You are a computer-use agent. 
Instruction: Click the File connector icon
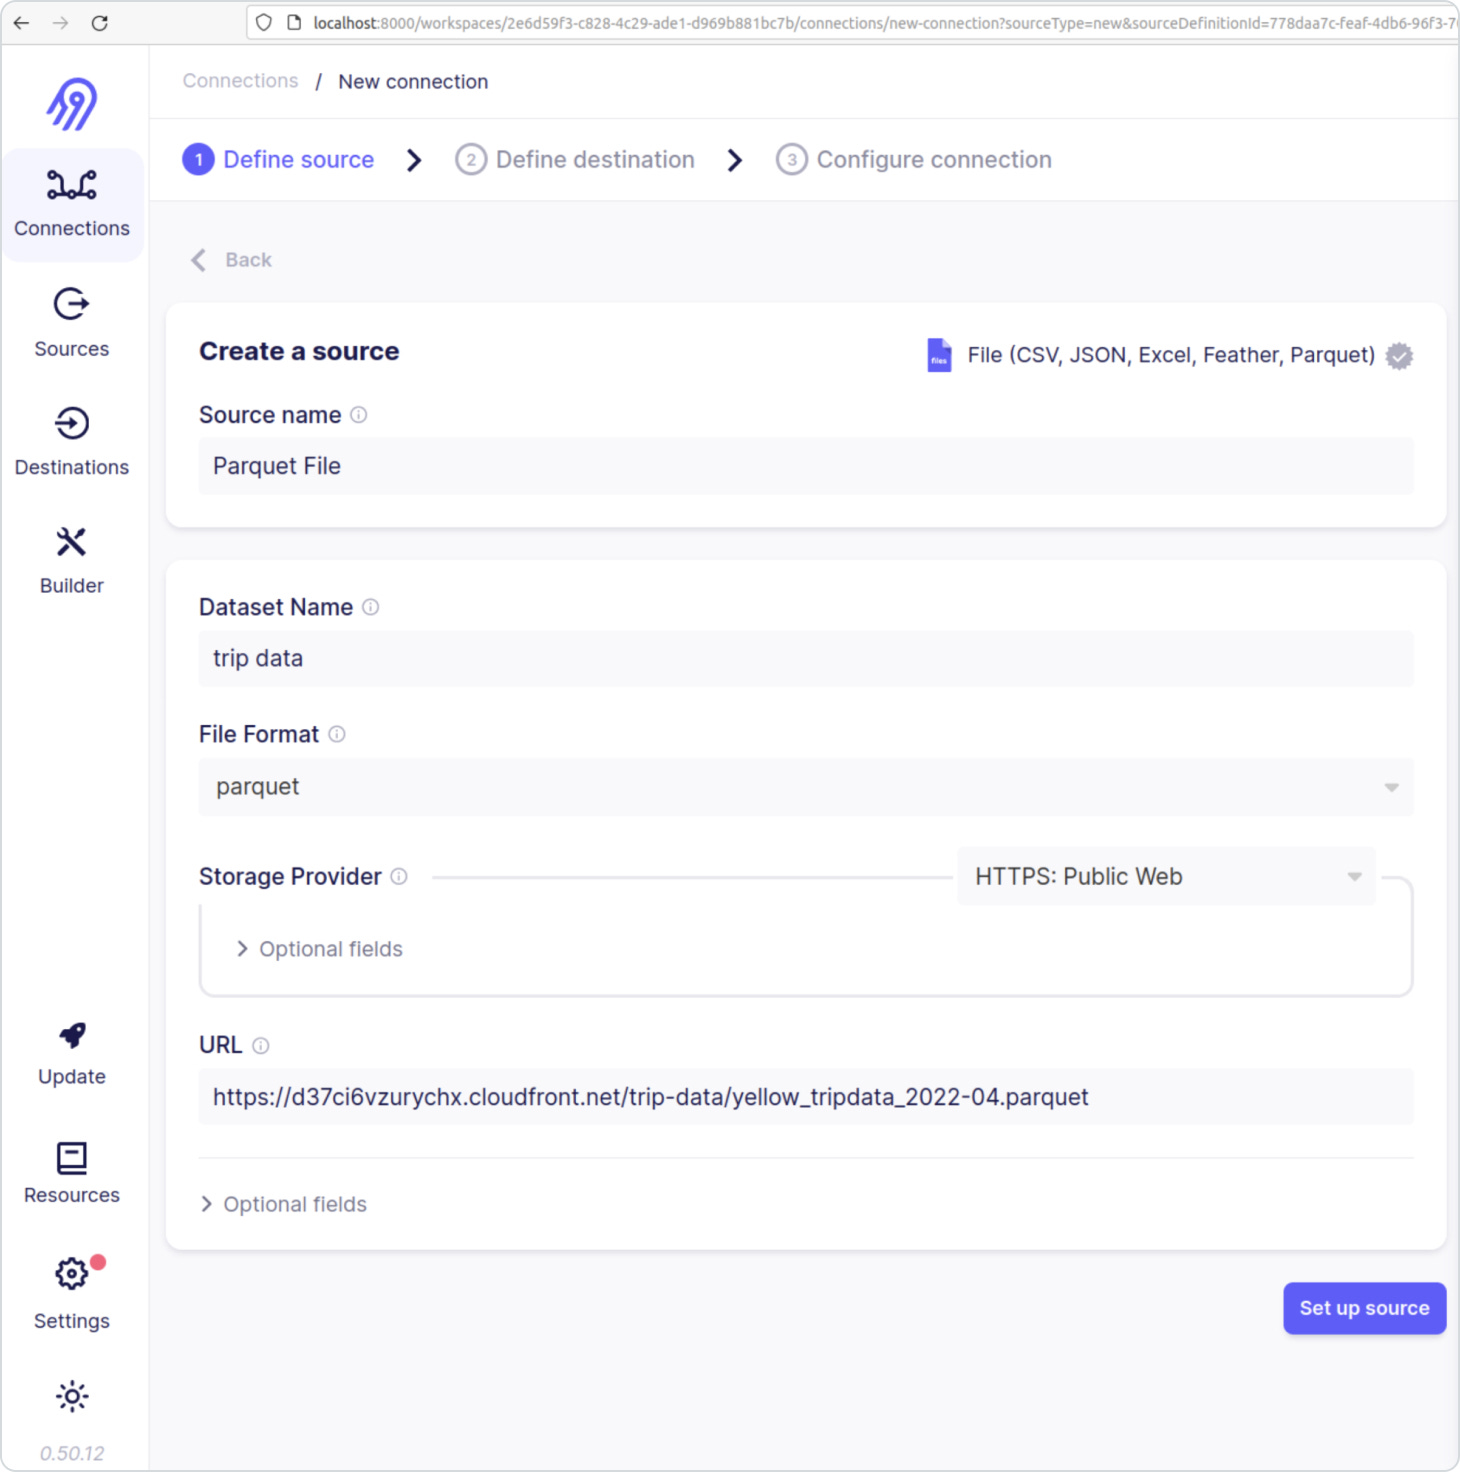click(939, 355)
